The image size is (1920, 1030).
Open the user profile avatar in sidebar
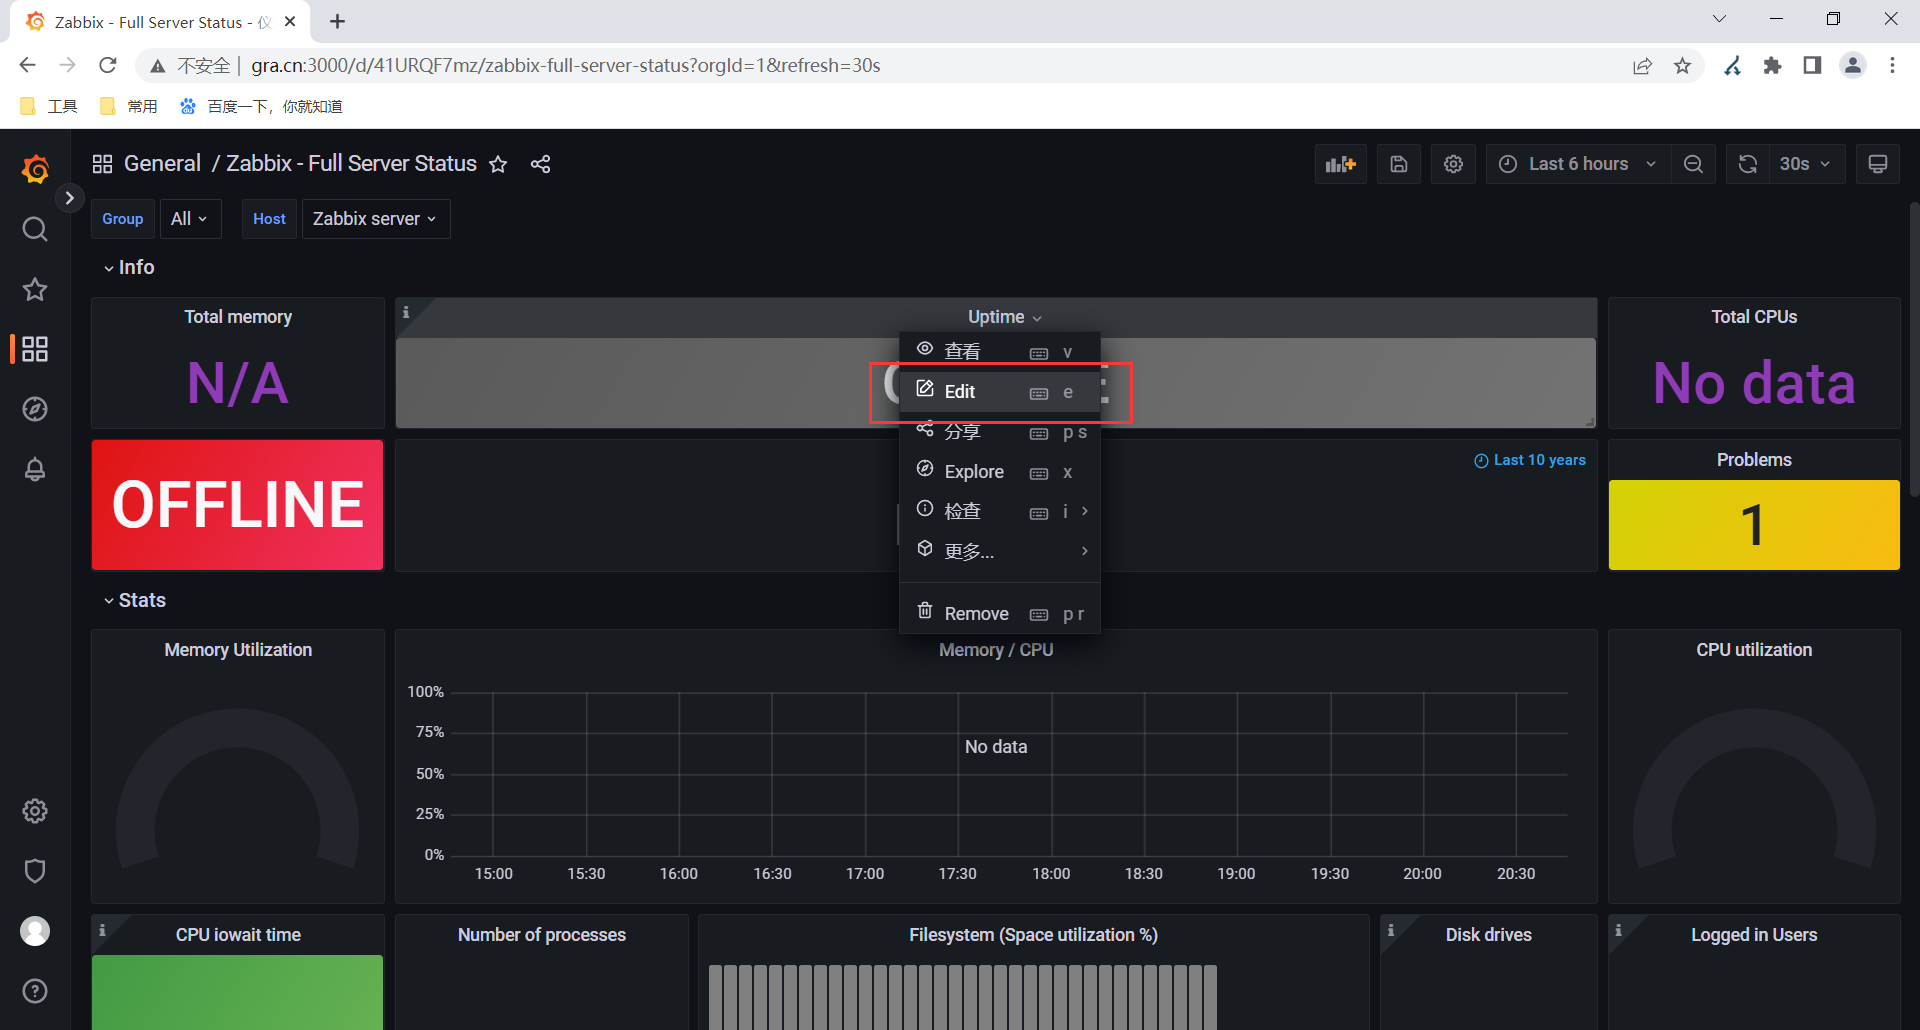[35, 931]
